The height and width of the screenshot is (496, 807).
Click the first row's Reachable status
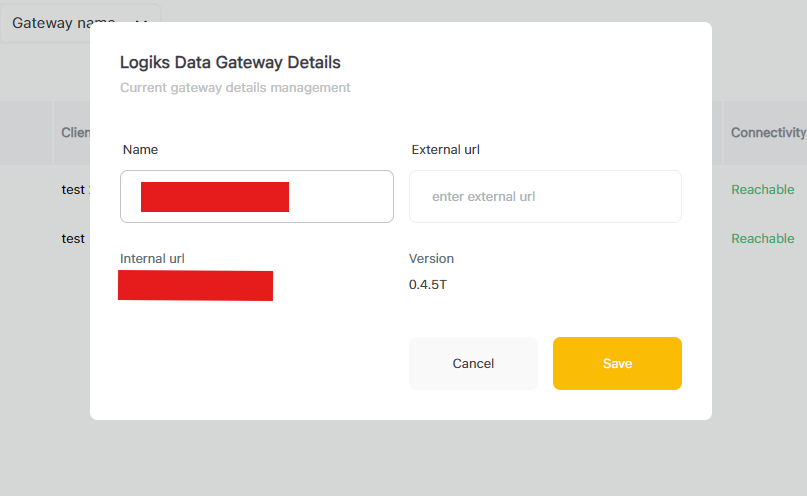coord(762,189)
